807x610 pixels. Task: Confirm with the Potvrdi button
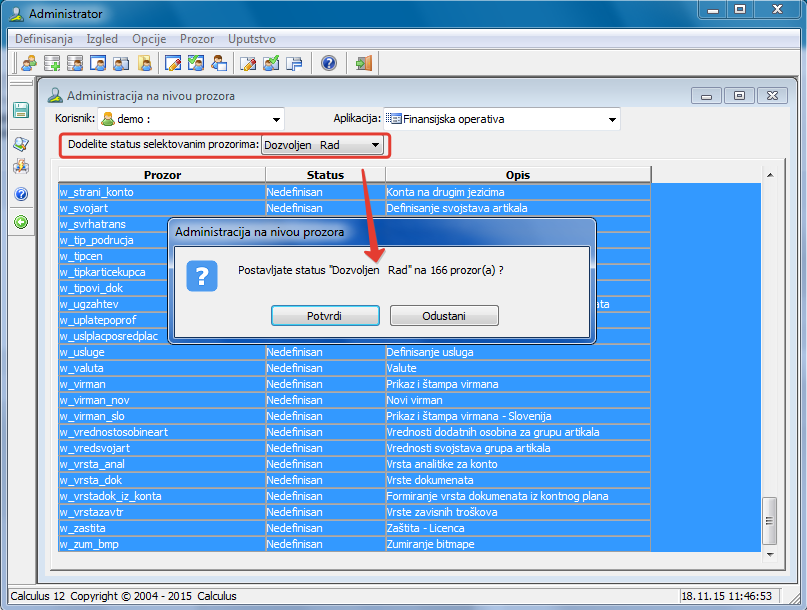click(x=325, y=316)
